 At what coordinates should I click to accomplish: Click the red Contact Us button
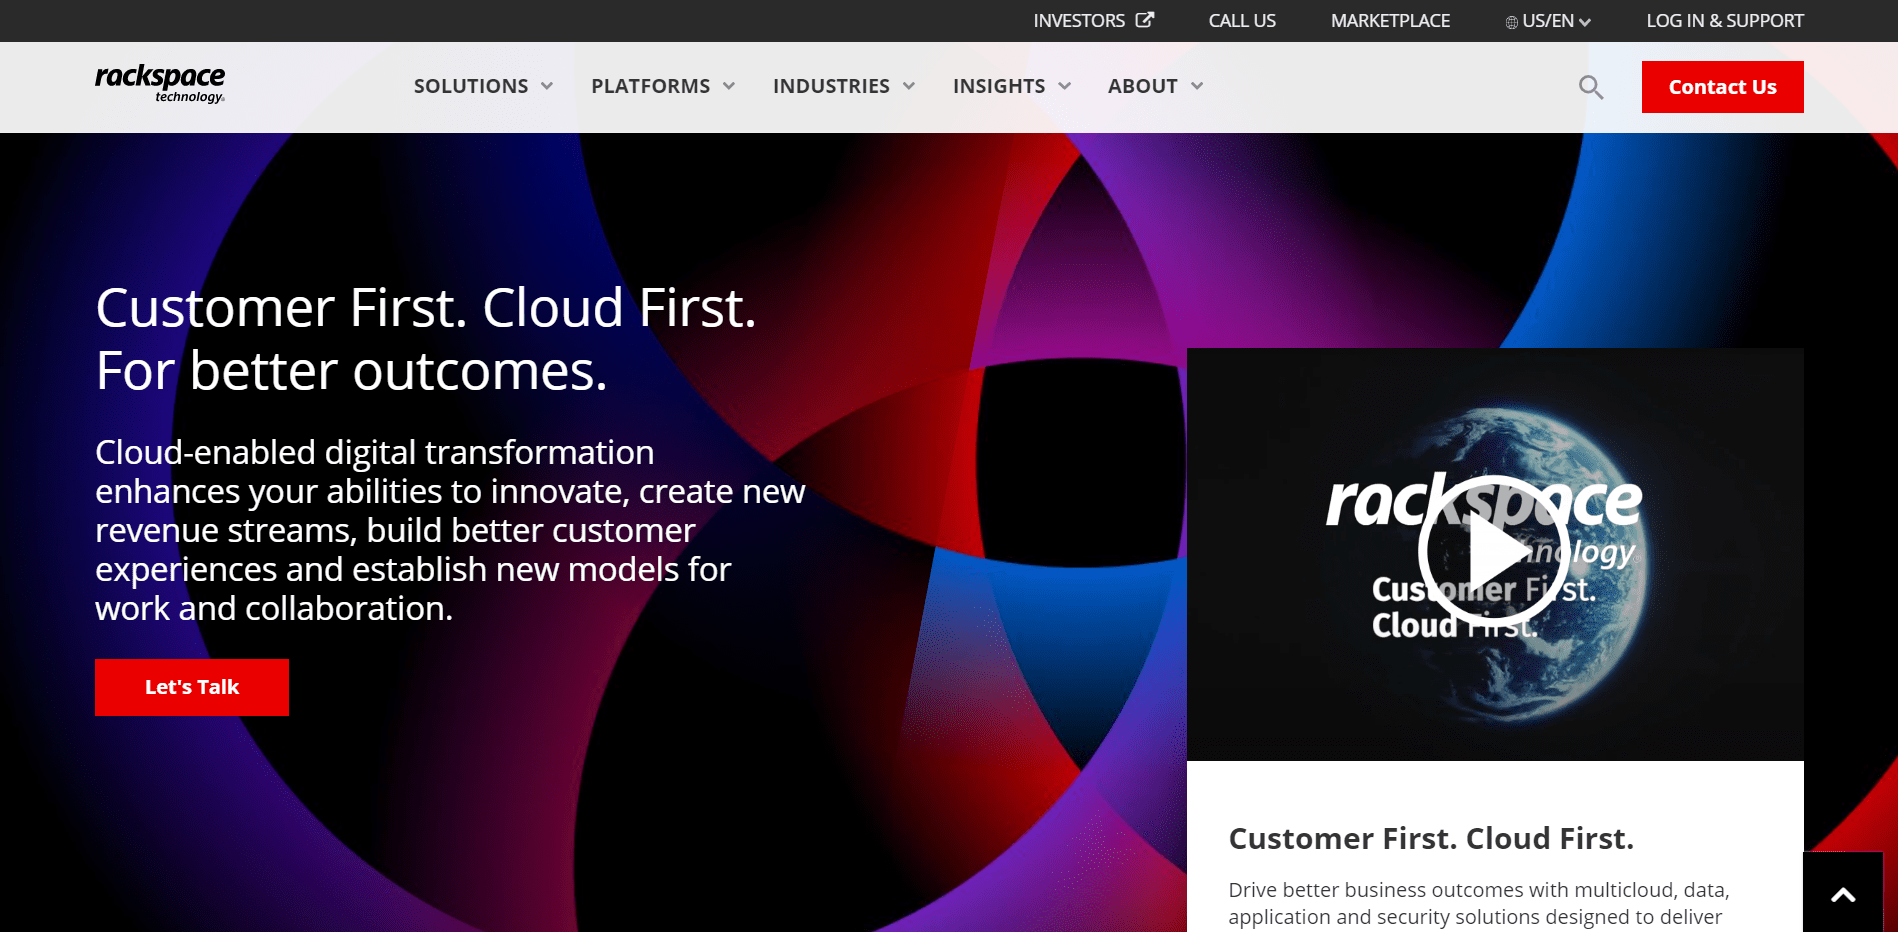click(1722, 87)
